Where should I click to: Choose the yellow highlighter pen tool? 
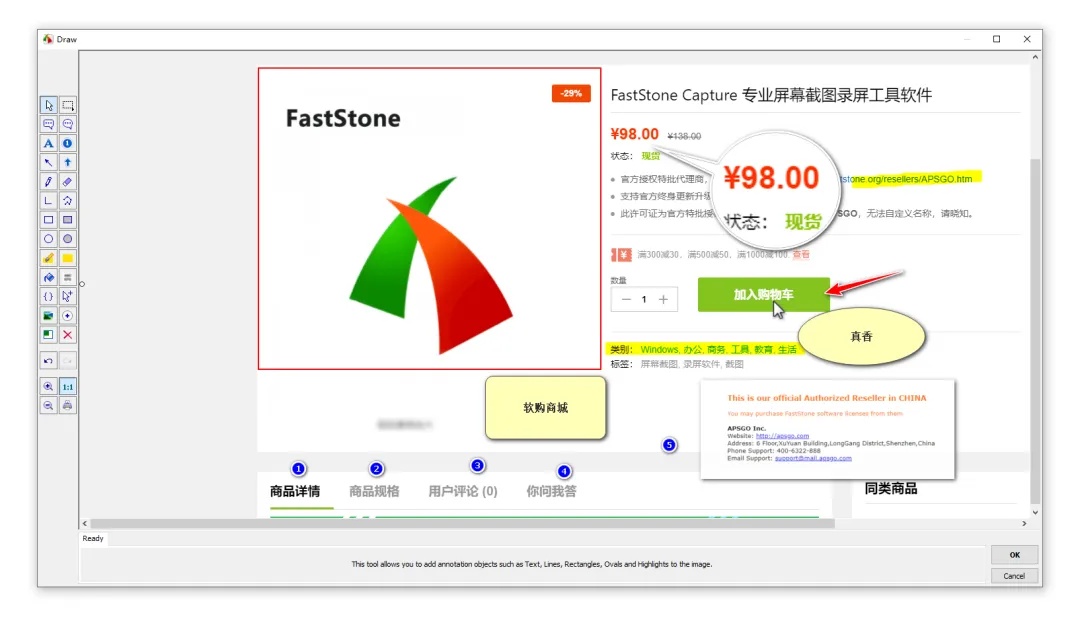click(x=48, y=258)
